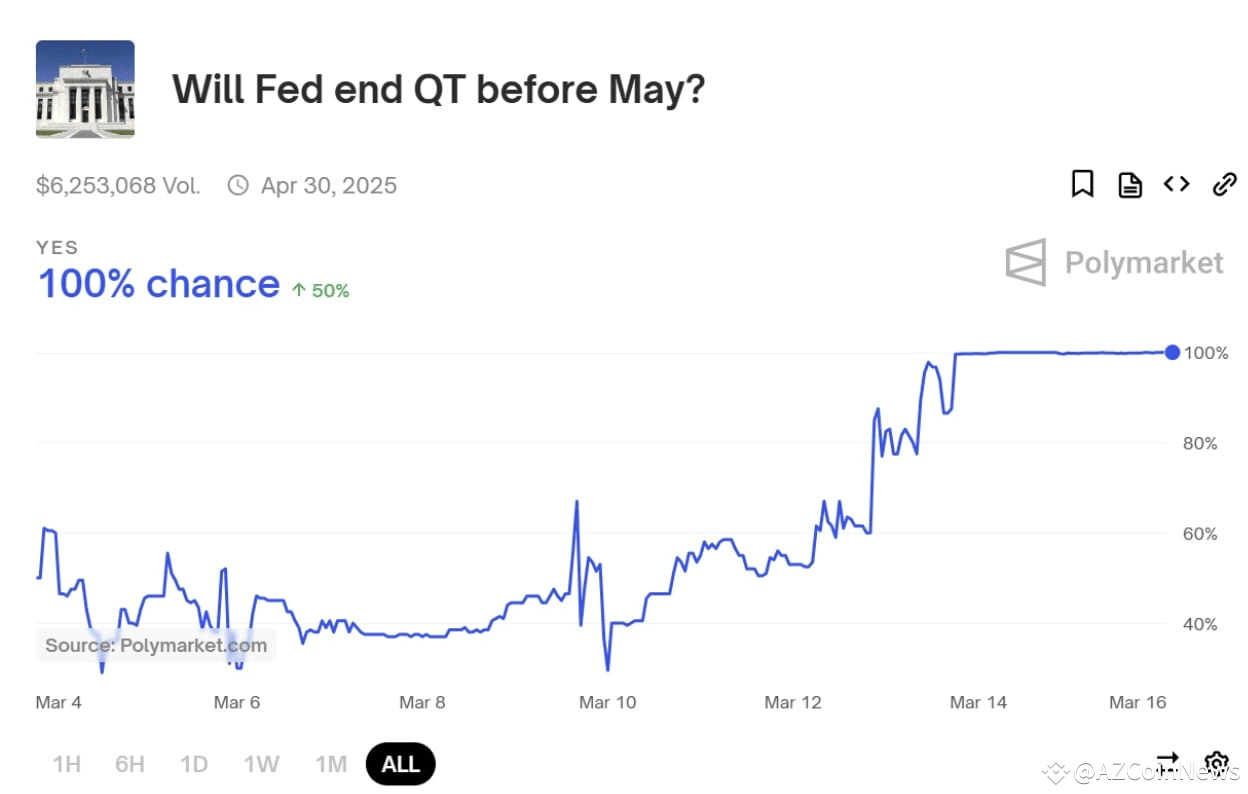Toggle the ALL timeframe view
The width and height of the screenshot is (1248, 794).
pos(400,763)
